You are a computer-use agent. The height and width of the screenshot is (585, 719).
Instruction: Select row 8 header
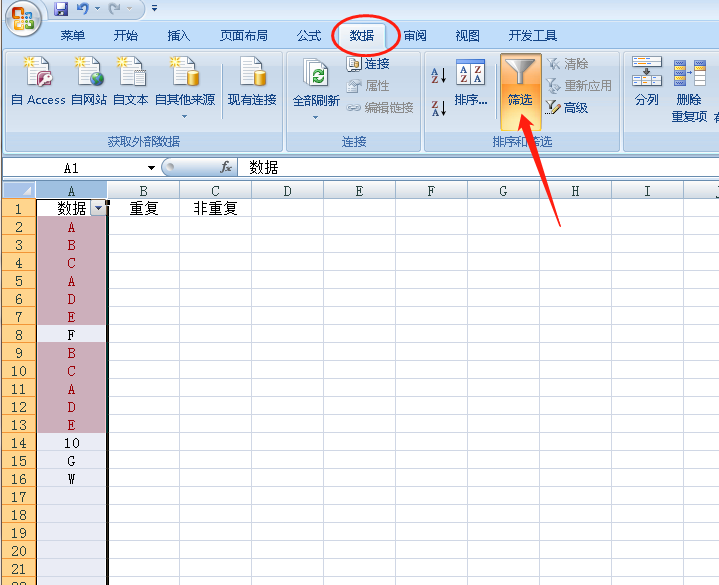(x=19, y=335)
